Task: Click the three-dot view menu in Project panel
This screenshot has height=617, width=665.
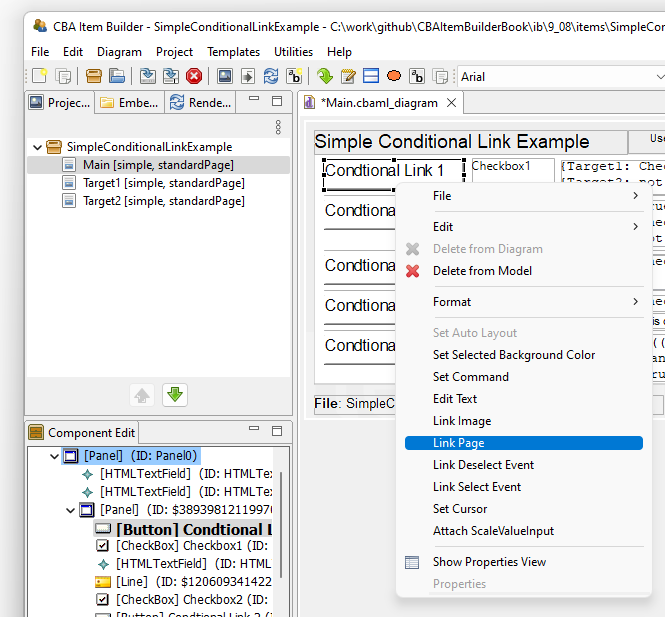Action: pyautogui.click(x=278, y=127)
